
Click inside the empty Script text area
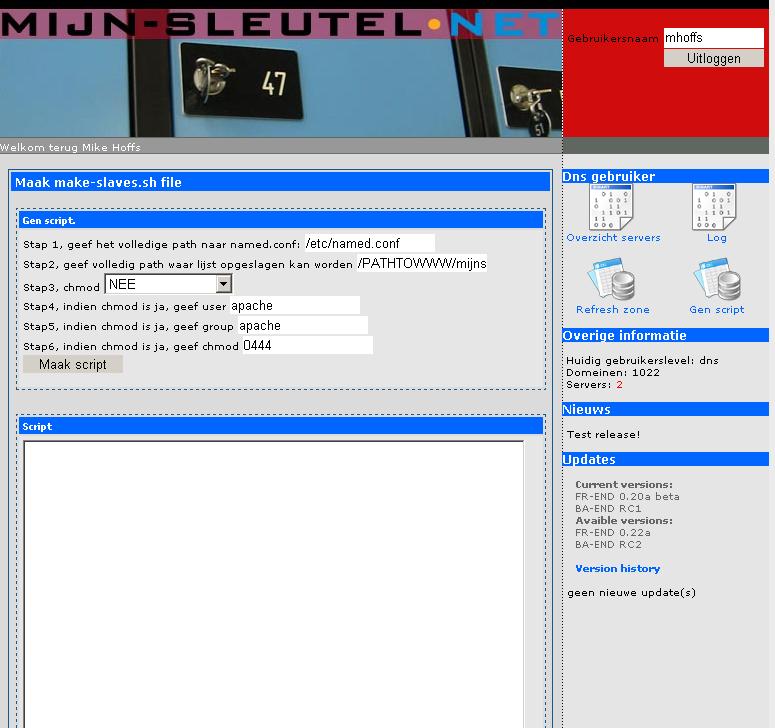click(x=273, y=584)
